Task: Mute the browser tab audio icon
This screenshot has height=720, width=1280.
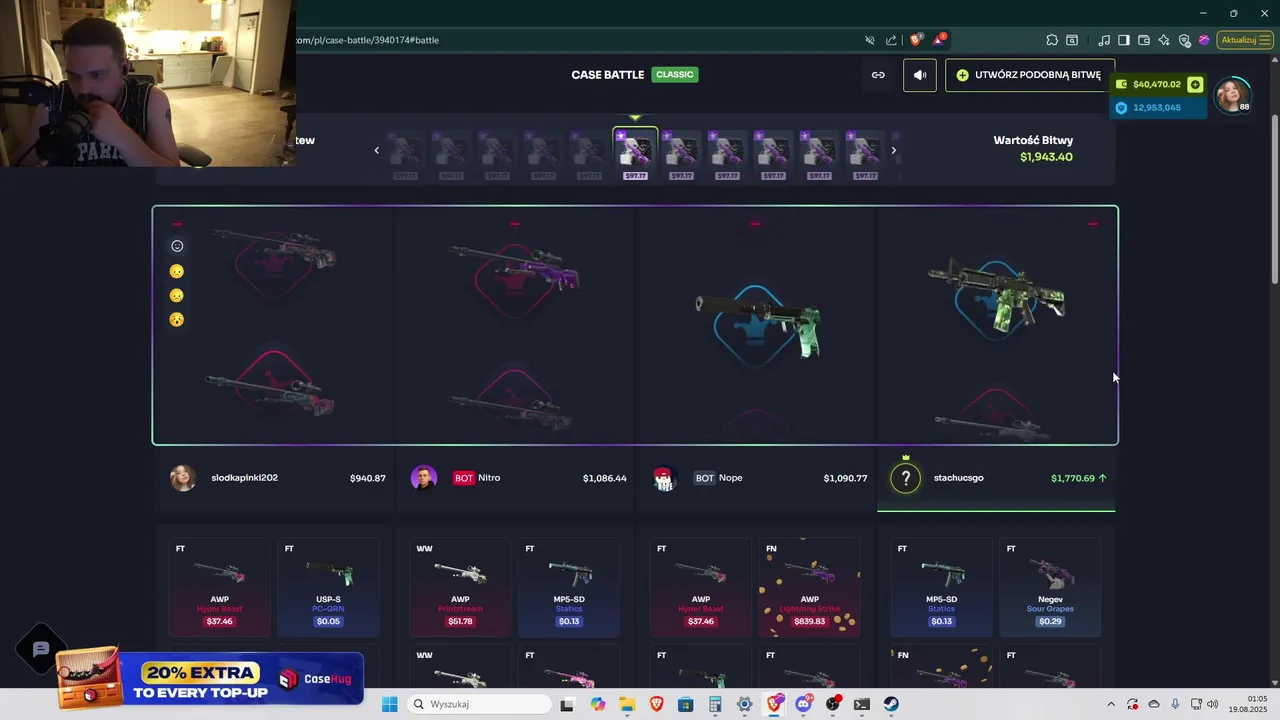Action: pyautogui.click(x=869, y=40)
